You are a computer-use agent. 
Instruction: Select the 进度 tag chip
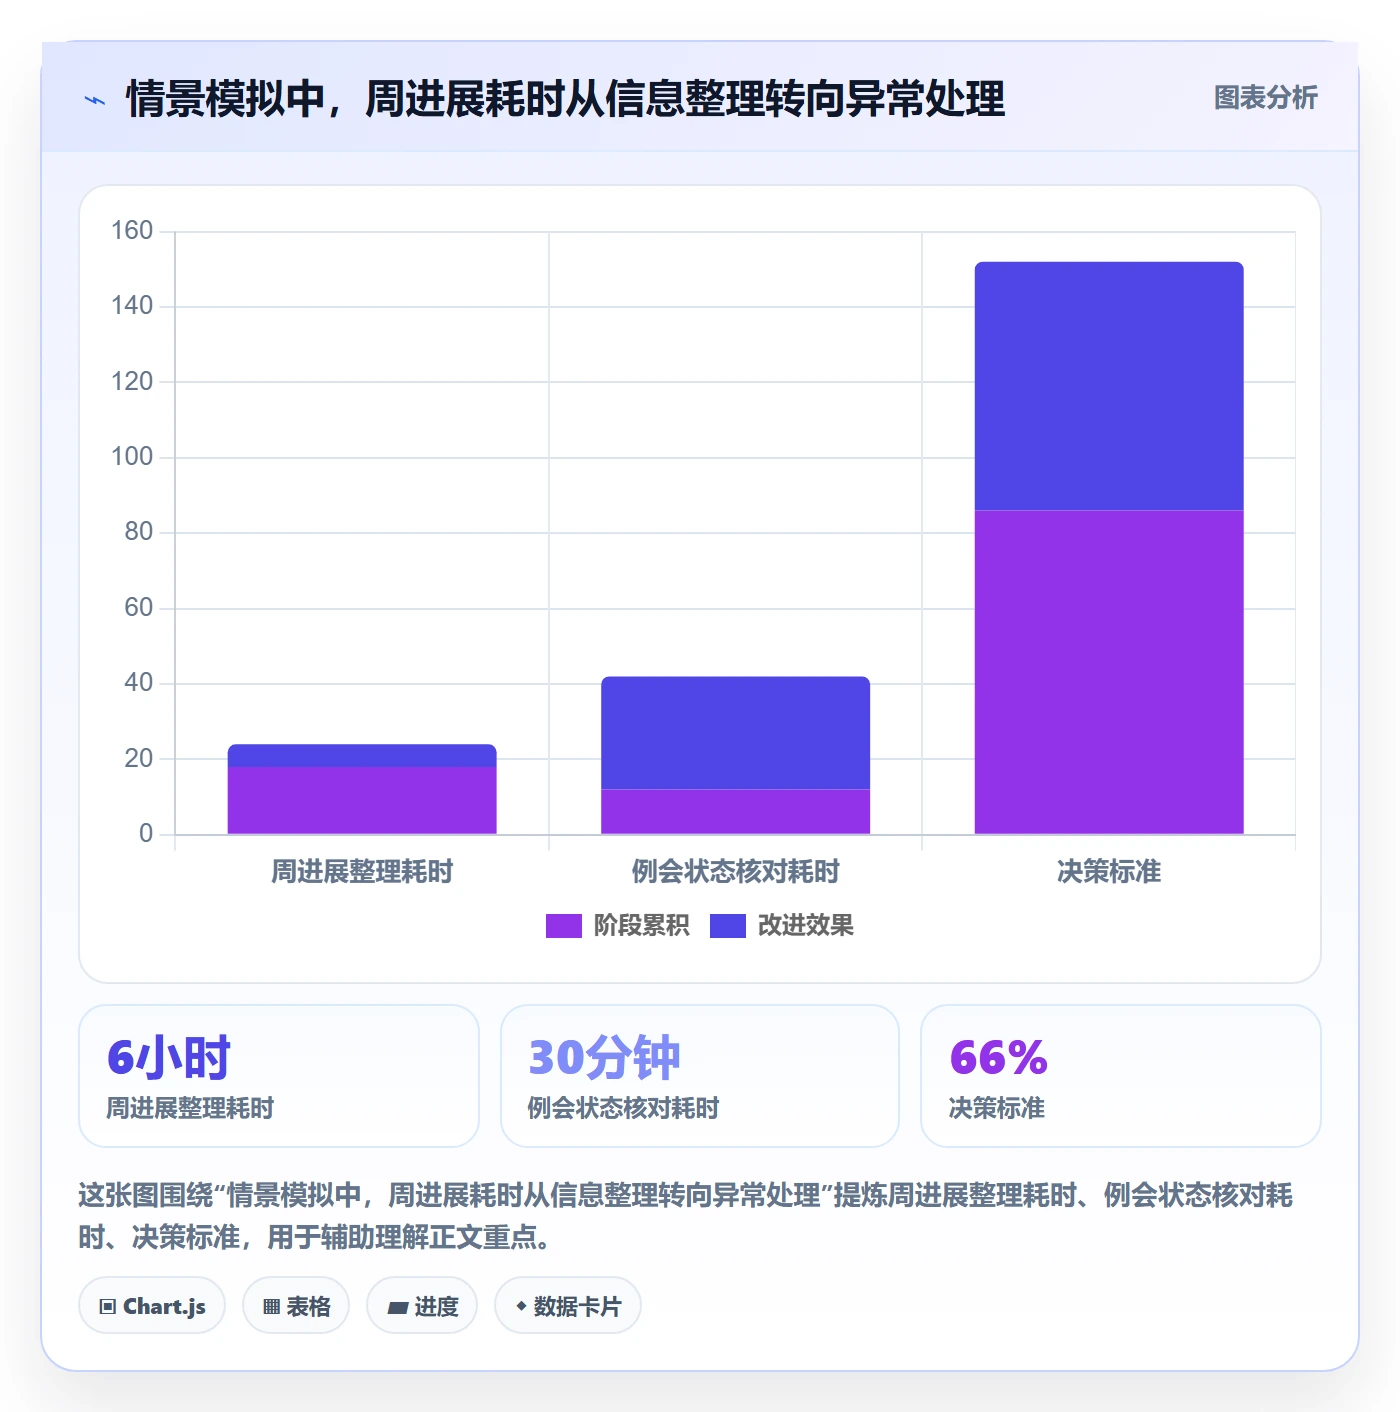point(422,1306)
